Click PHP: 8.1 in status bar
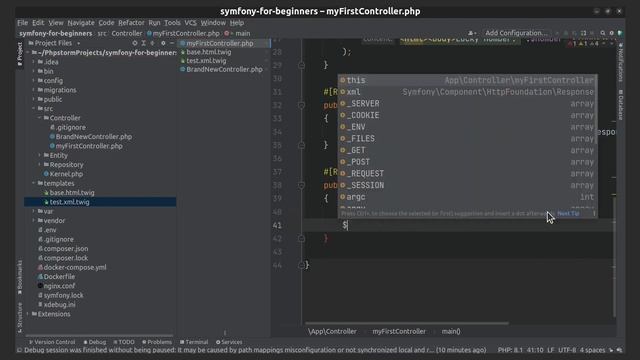 510,350
